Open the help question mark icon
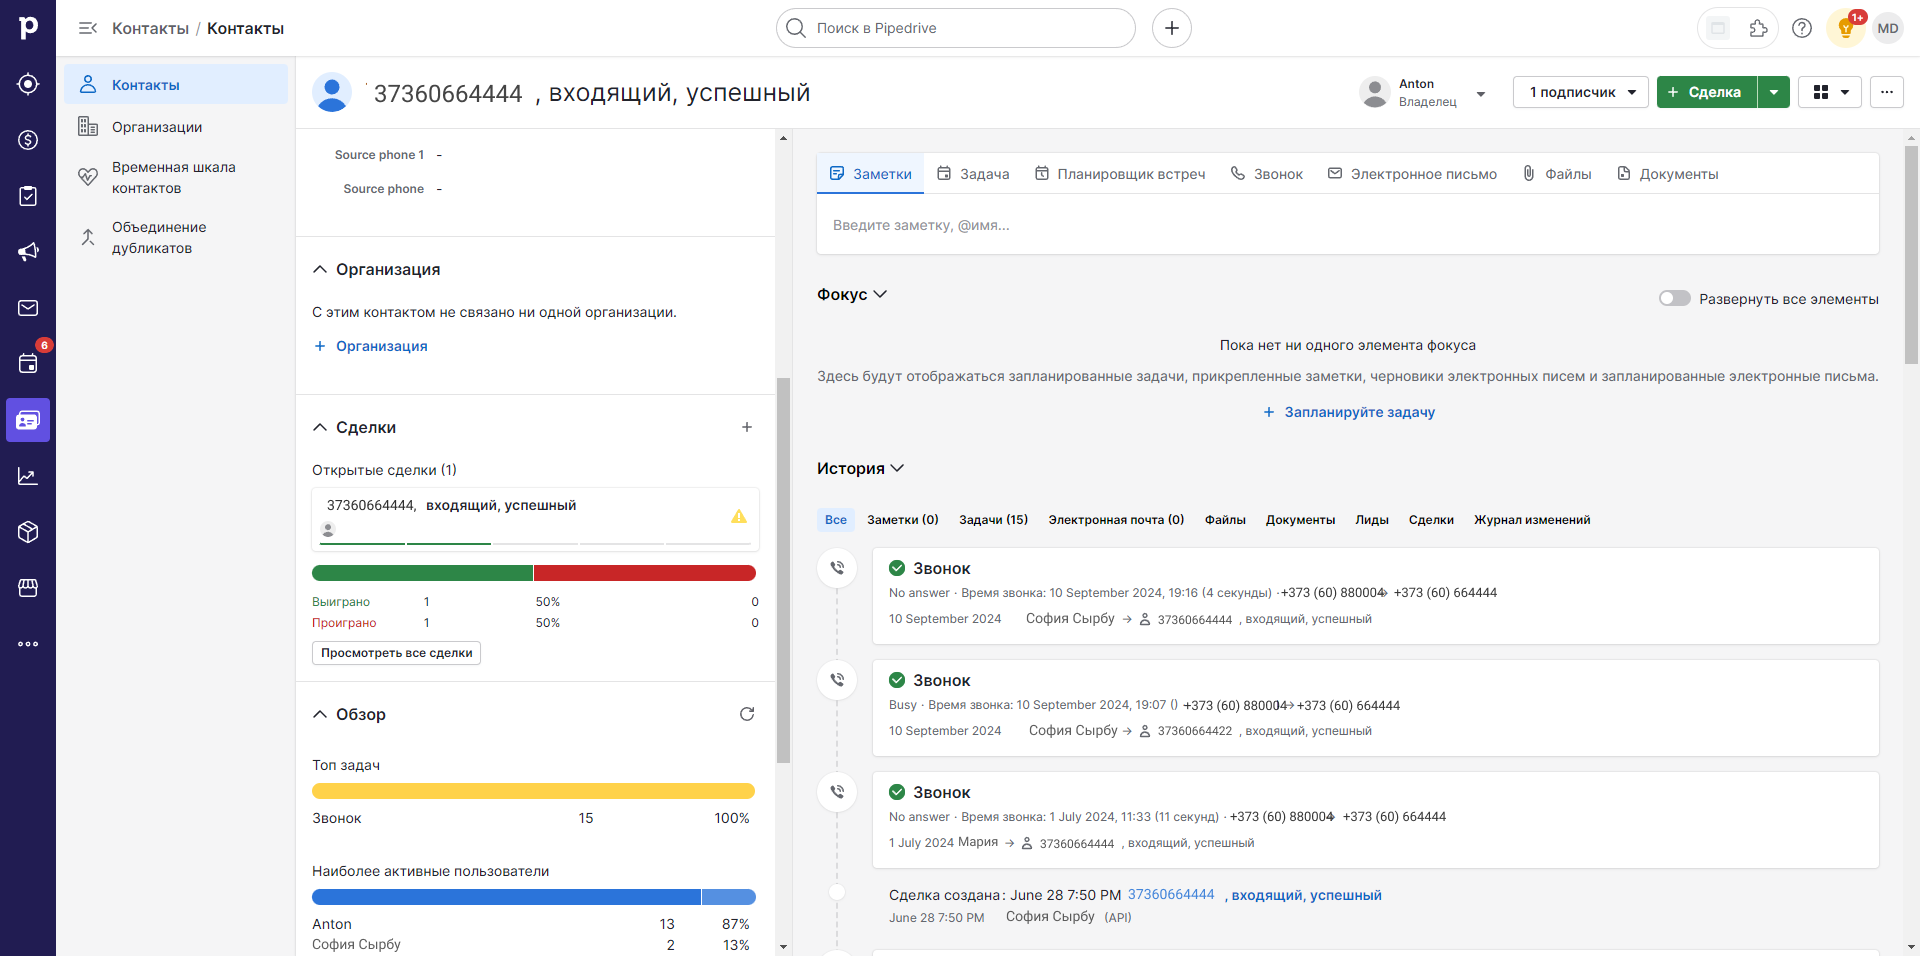 click(x=1801, y=28)
